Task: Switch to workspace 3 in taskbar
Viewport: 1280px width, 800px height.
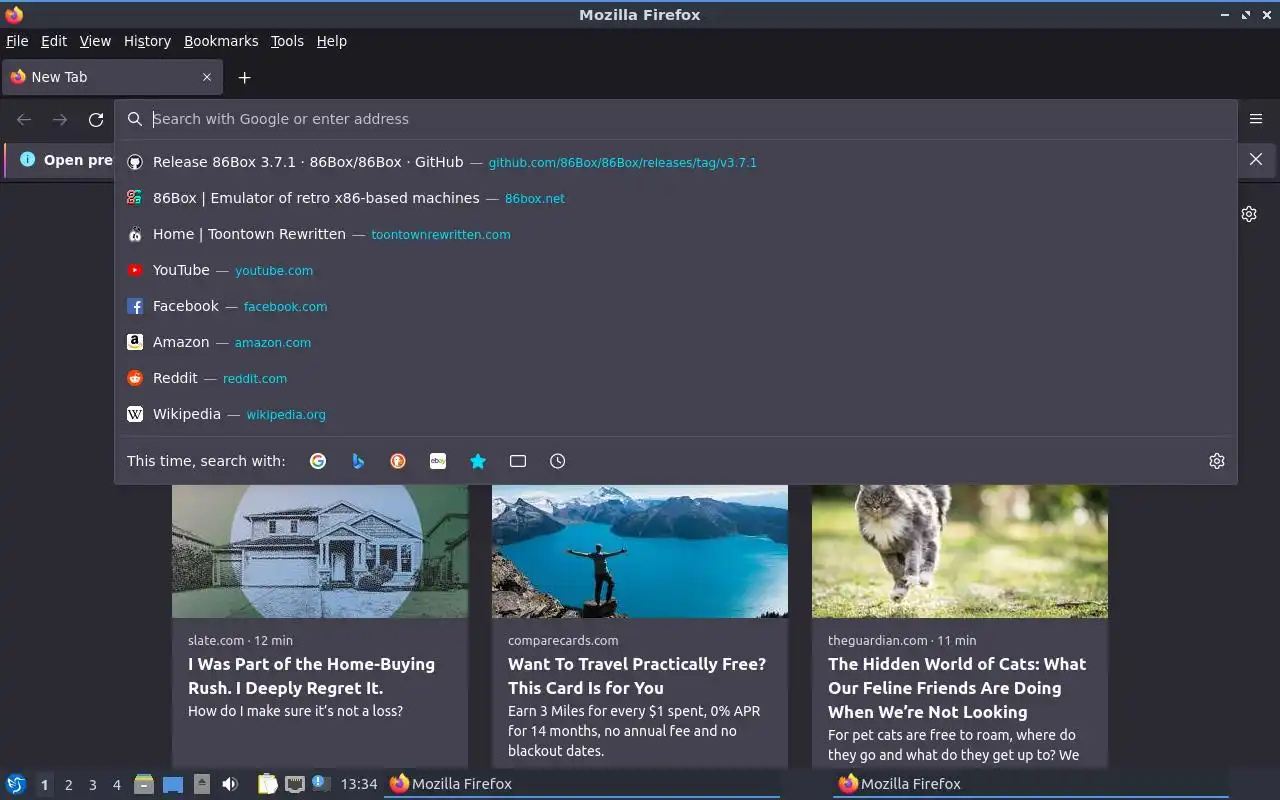Action: tap(92, 785)
